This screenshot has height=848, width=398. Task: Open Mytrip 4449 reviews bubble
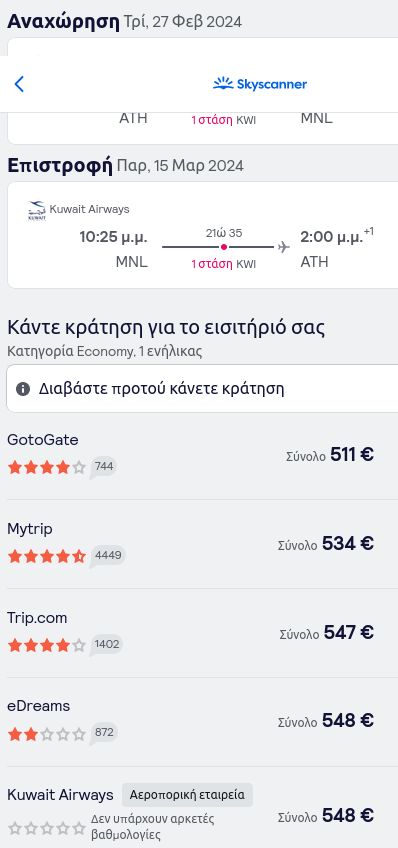(x=108, y=555)
